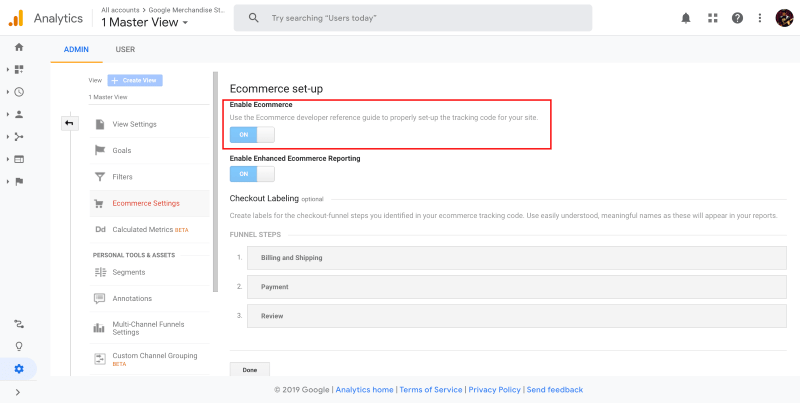Click the Google Analytics logo
This screenshot has height=403, width=800.
[x=16, y=18]
